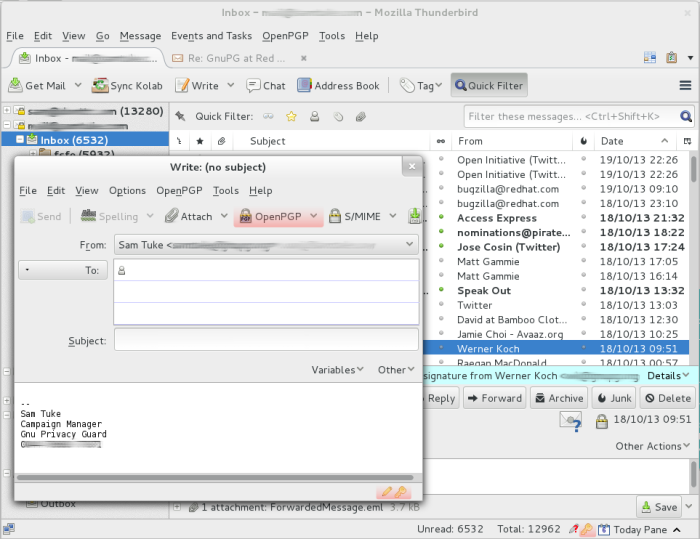
Task: Click tasks tab icon at top right
Action: [671, 58]
